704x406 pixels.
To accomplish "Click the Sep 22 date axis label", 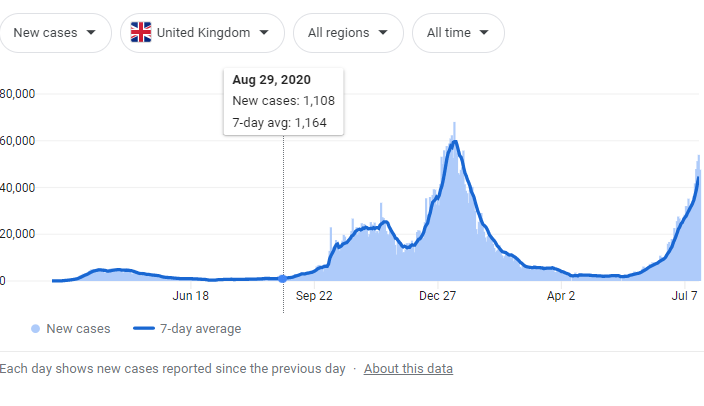I will (313, 296).
